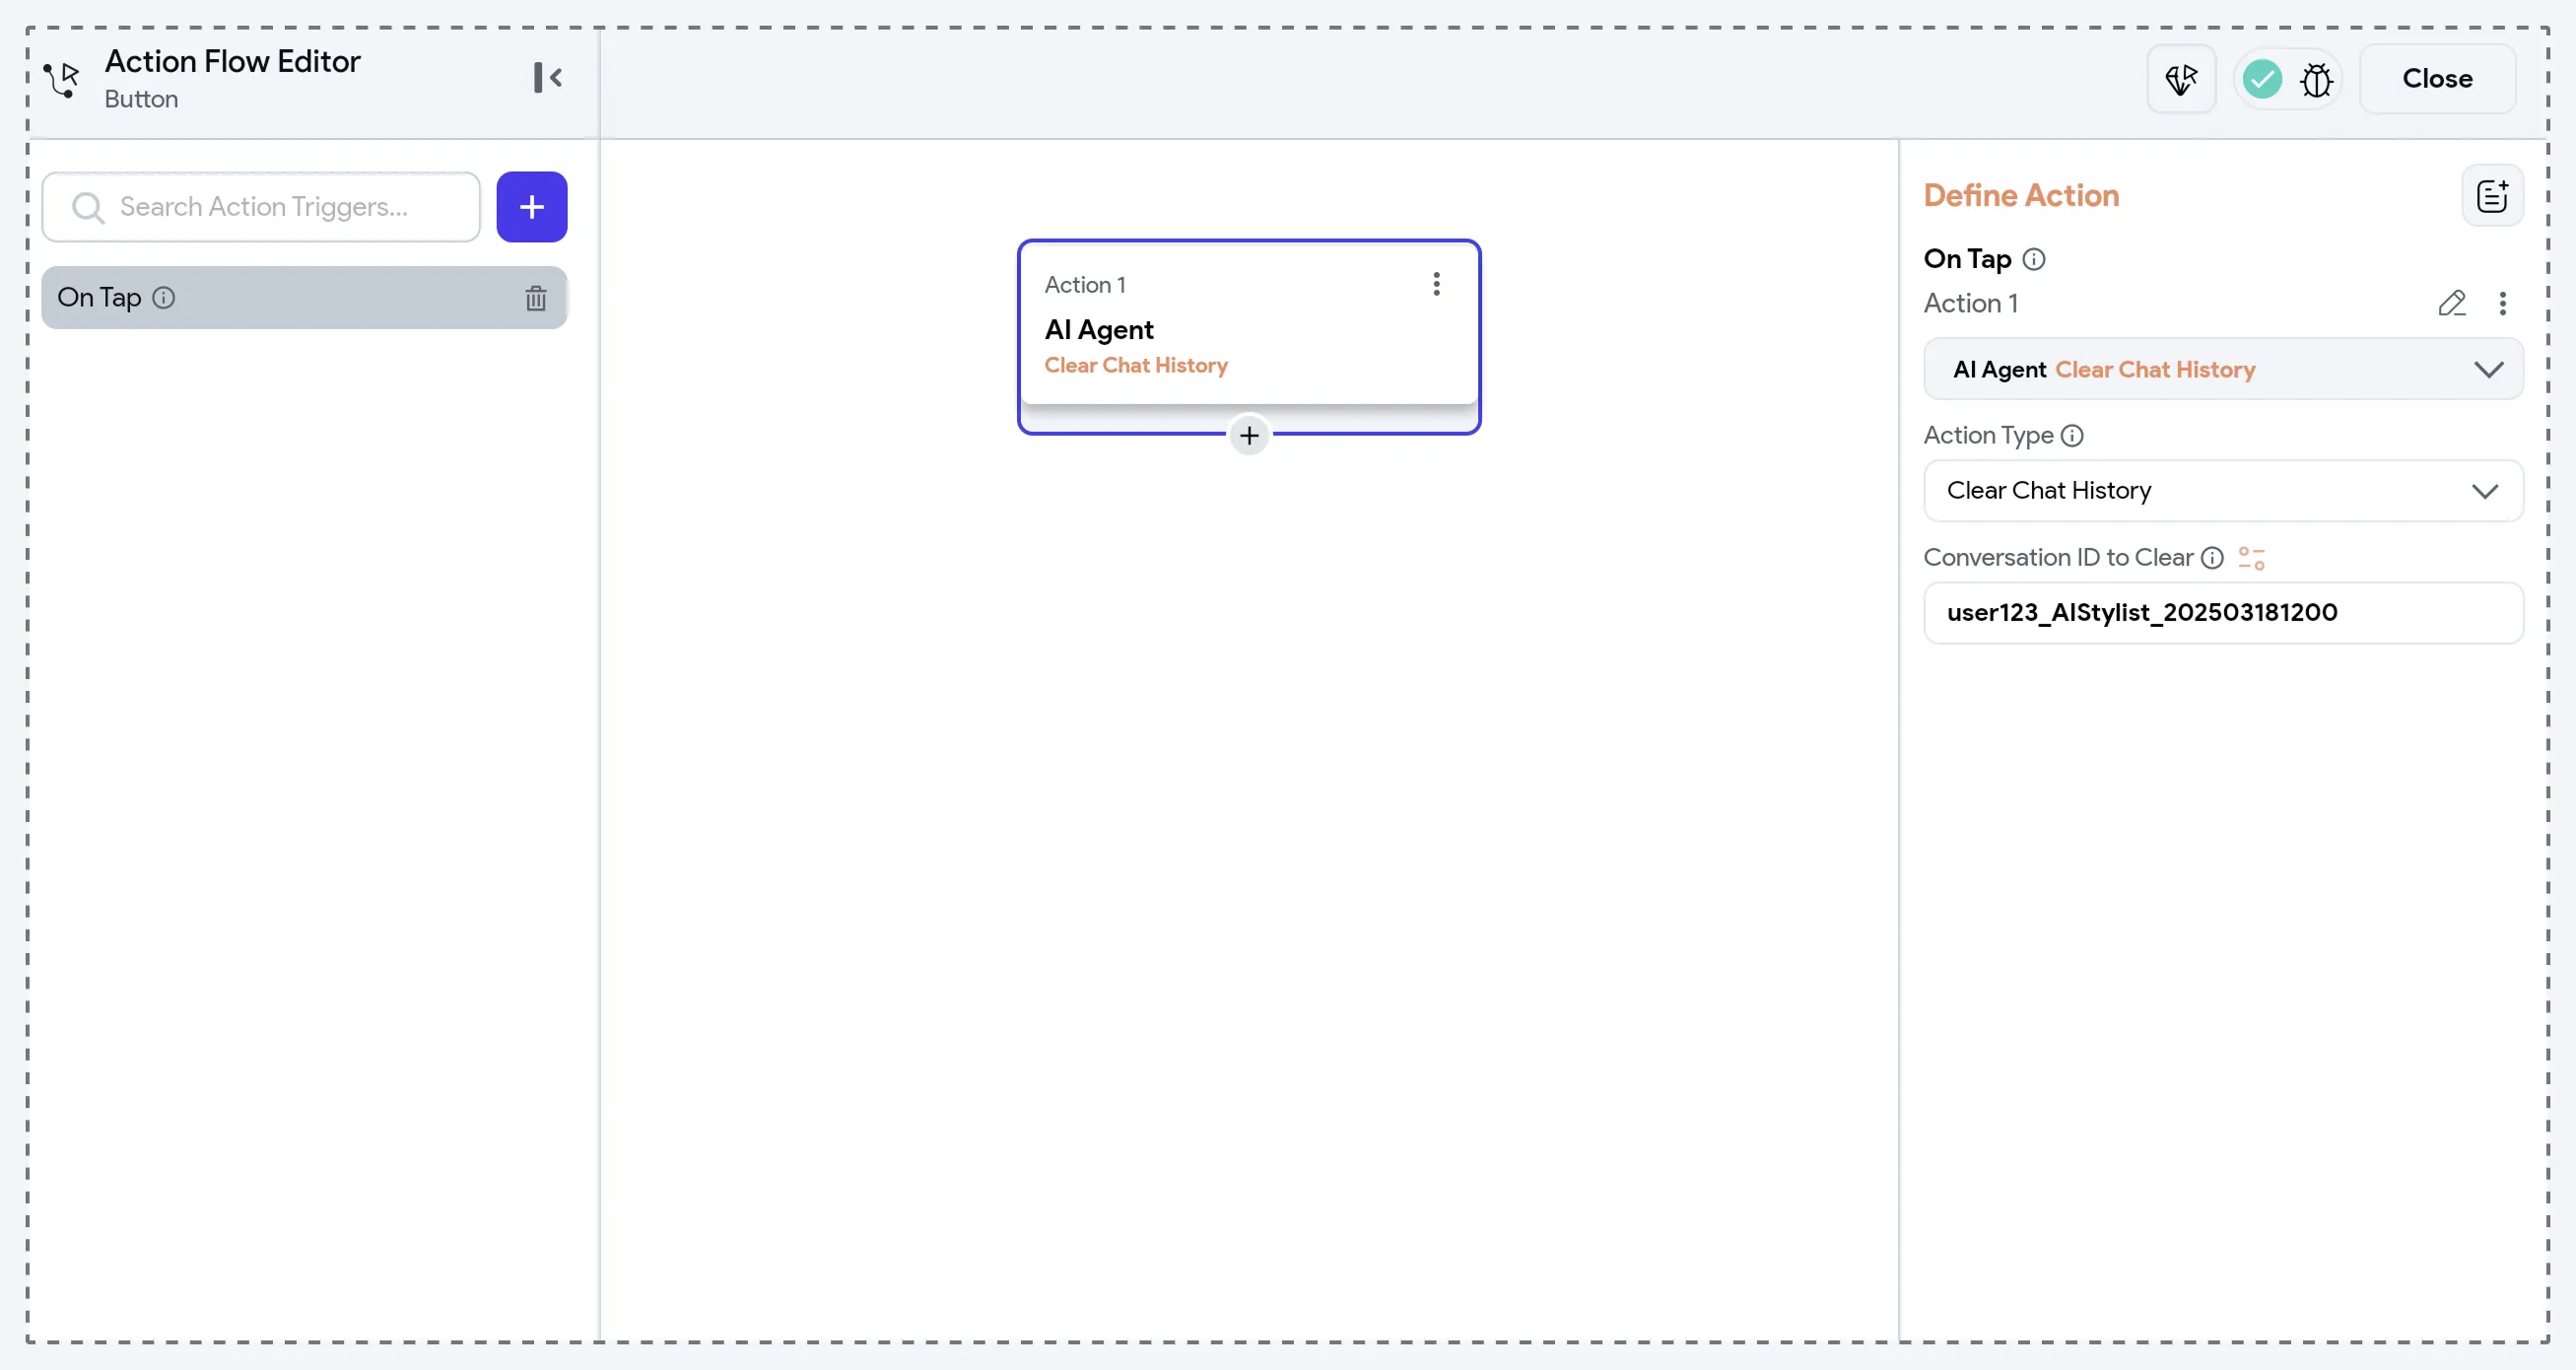This screenshot has width=2576, height=1370.
Task: Open the Action Type Clear Chat History dropdown
Action: click(2222, 490)
